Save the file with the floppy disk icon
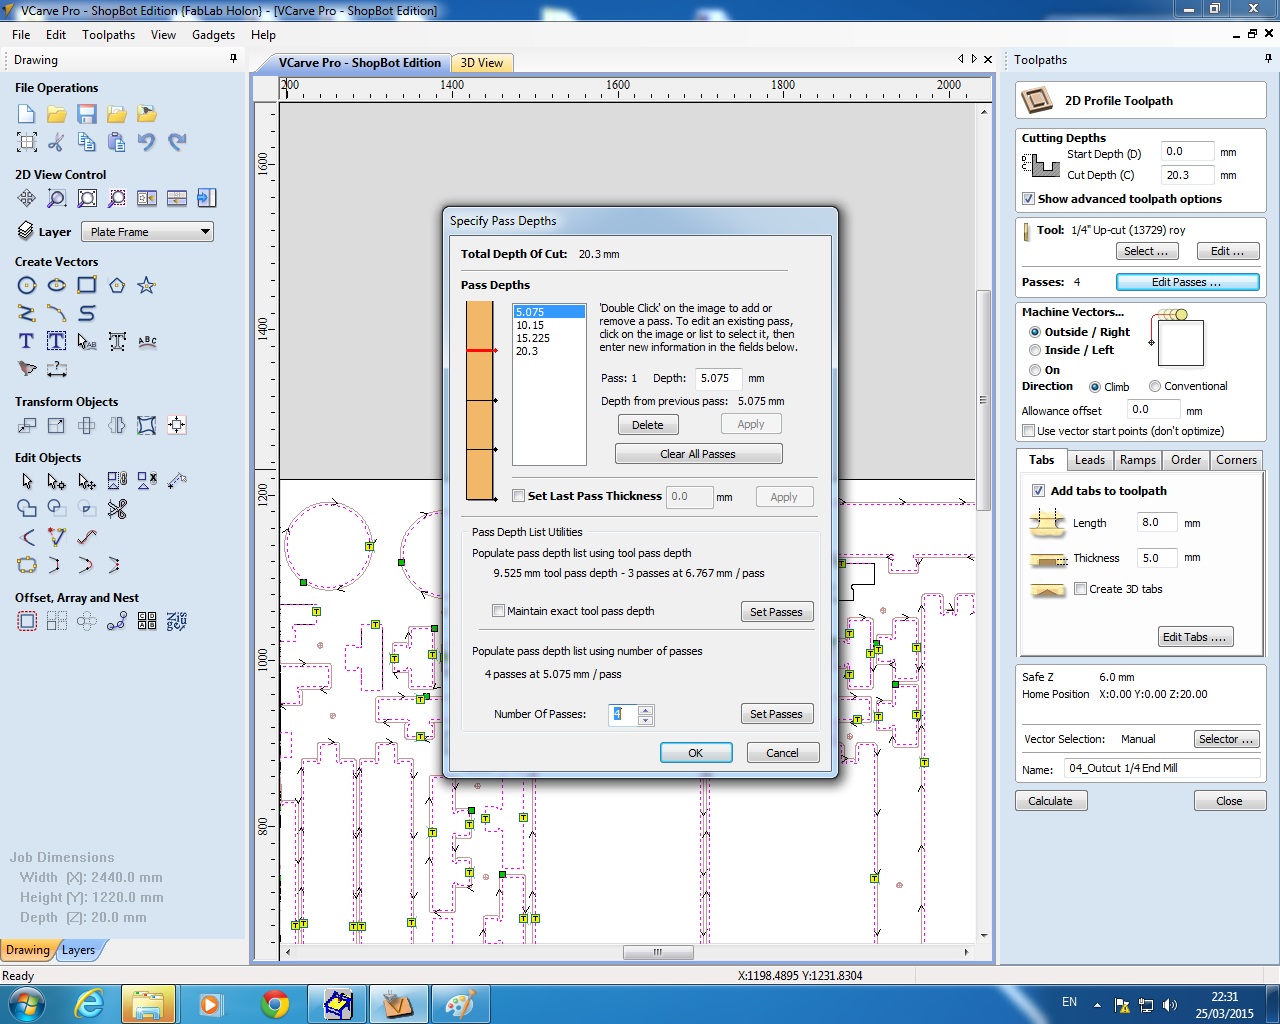1280x1024 pixels. tap(87, 114)
